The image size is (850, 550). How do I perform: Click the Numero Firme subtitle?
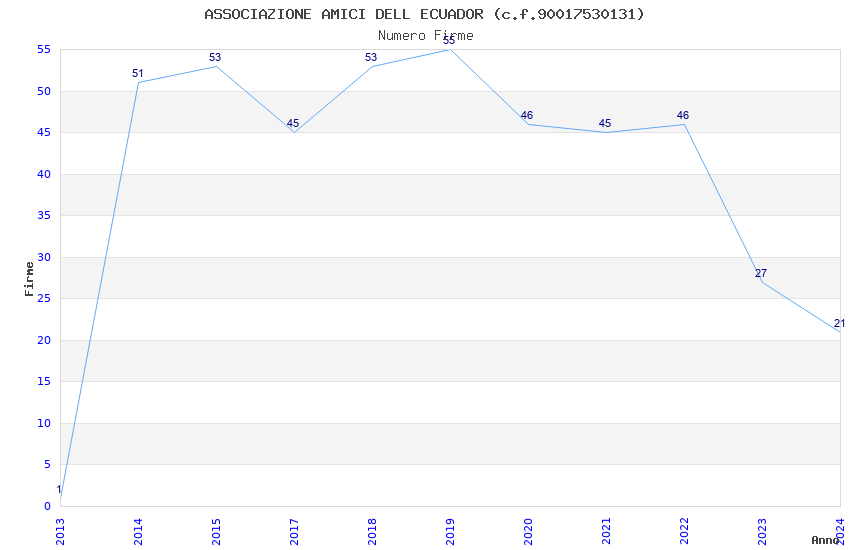[x=426, y=36]
